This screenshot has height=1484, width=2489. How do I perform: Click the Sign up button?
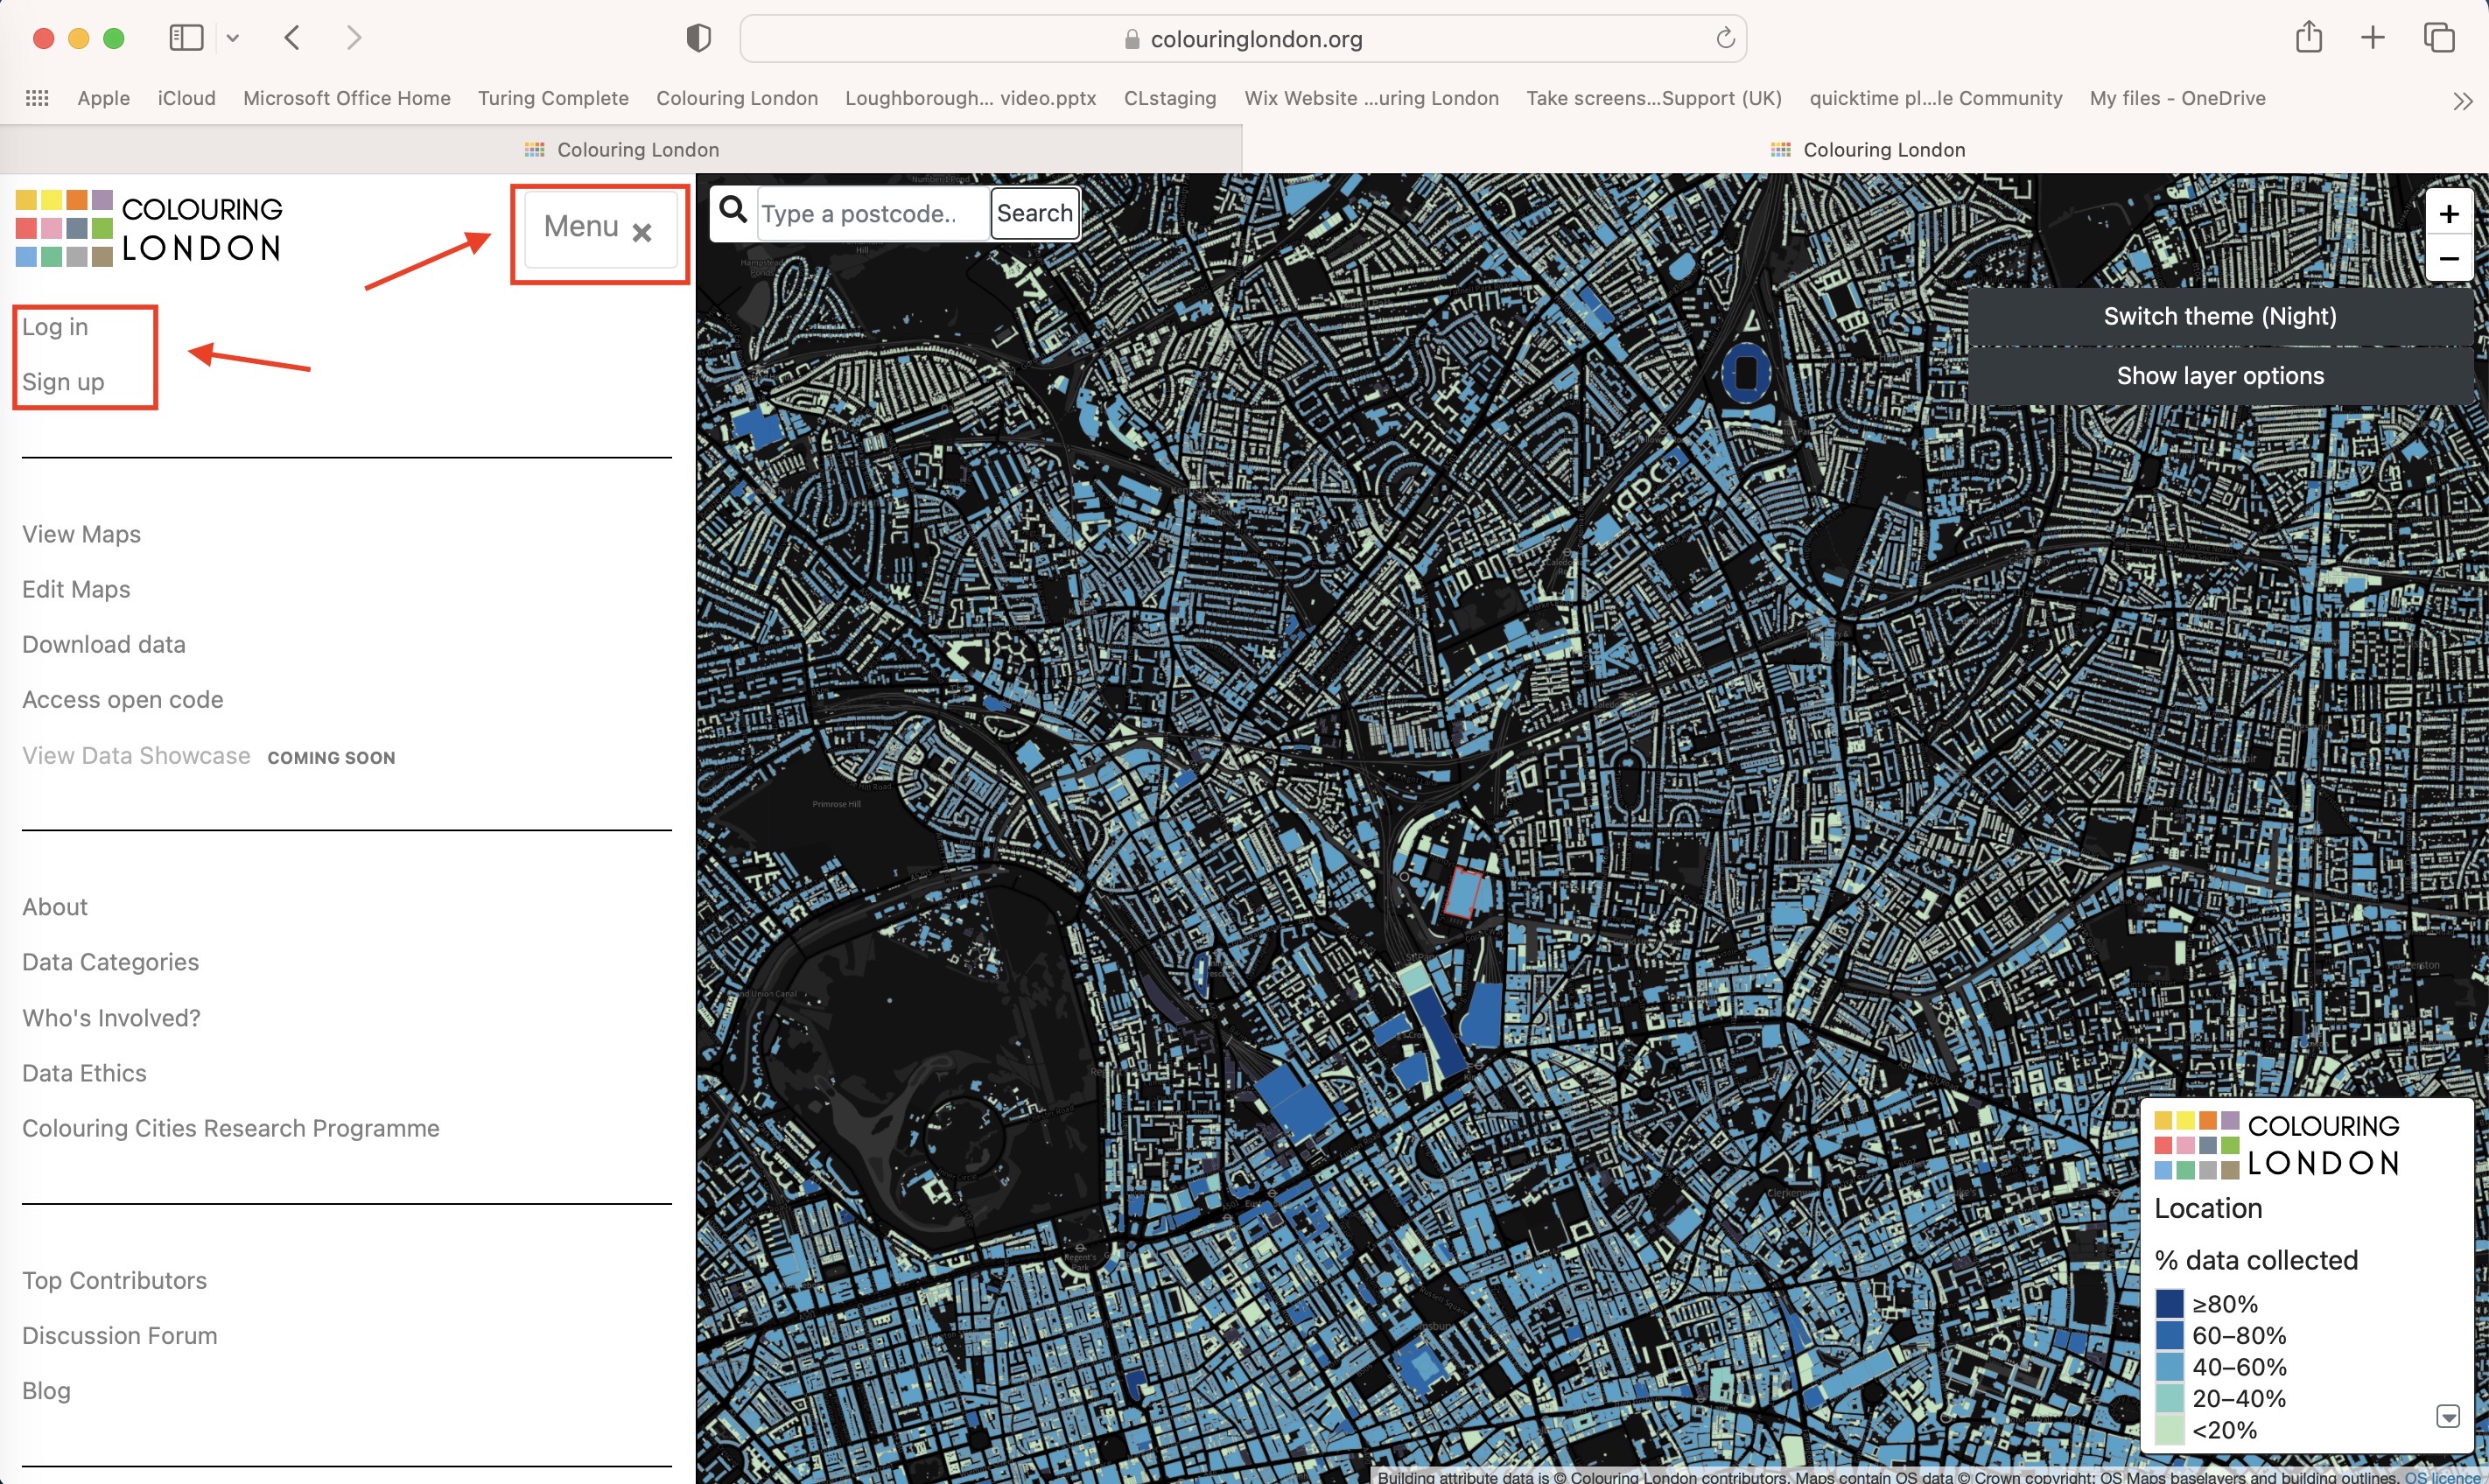point(62,380)
